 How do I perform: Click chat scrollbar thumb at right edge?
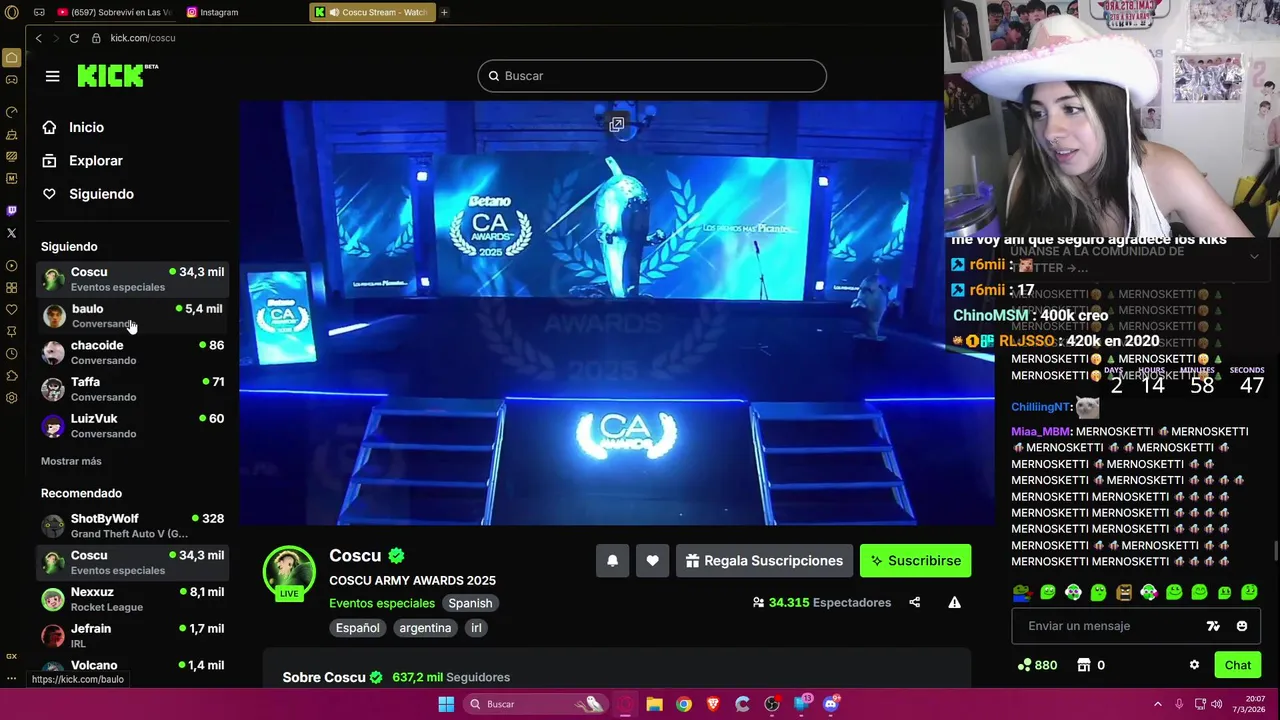[x=1274, y=552]
